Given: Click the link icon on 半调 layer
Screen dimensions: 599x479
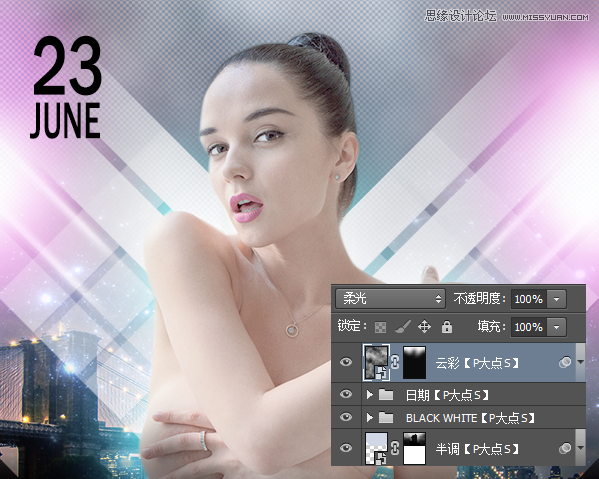Looking at the screenshot, I should point(396,448).
